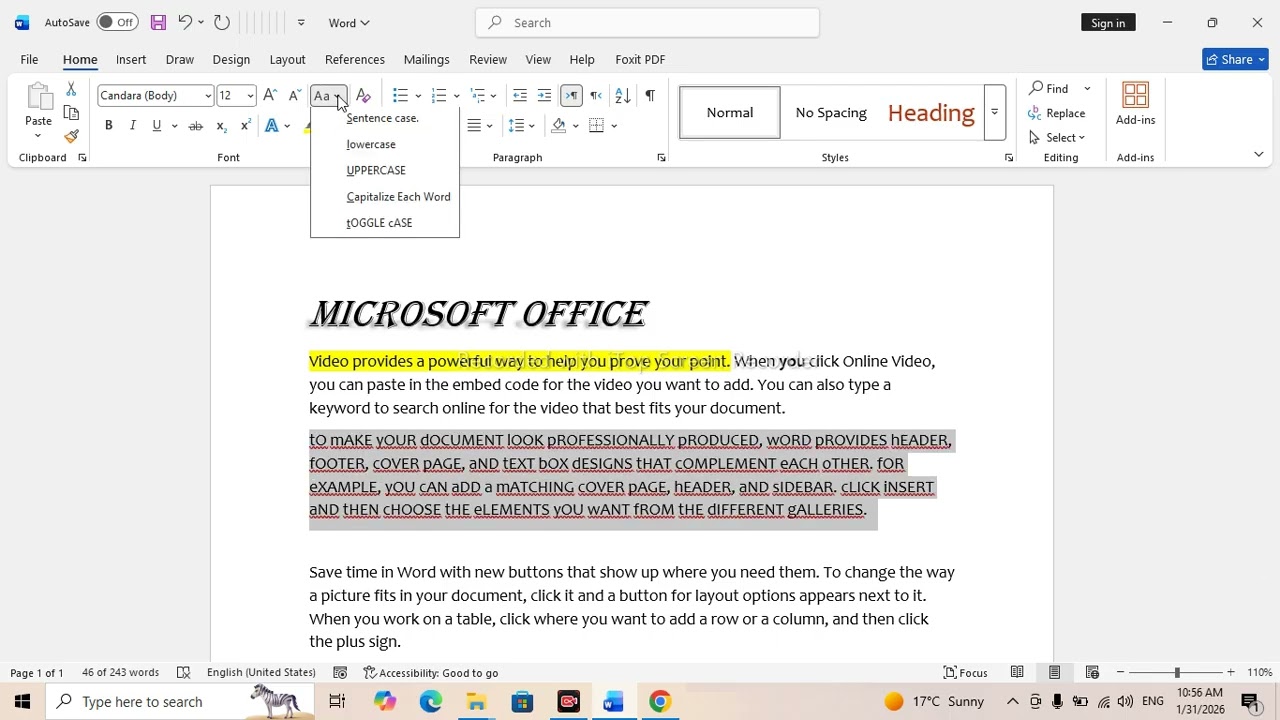Screen dimensions: 1280x720
Task: Click the Sign in button
Action: pyautogui.click(x=1108, y=22)
